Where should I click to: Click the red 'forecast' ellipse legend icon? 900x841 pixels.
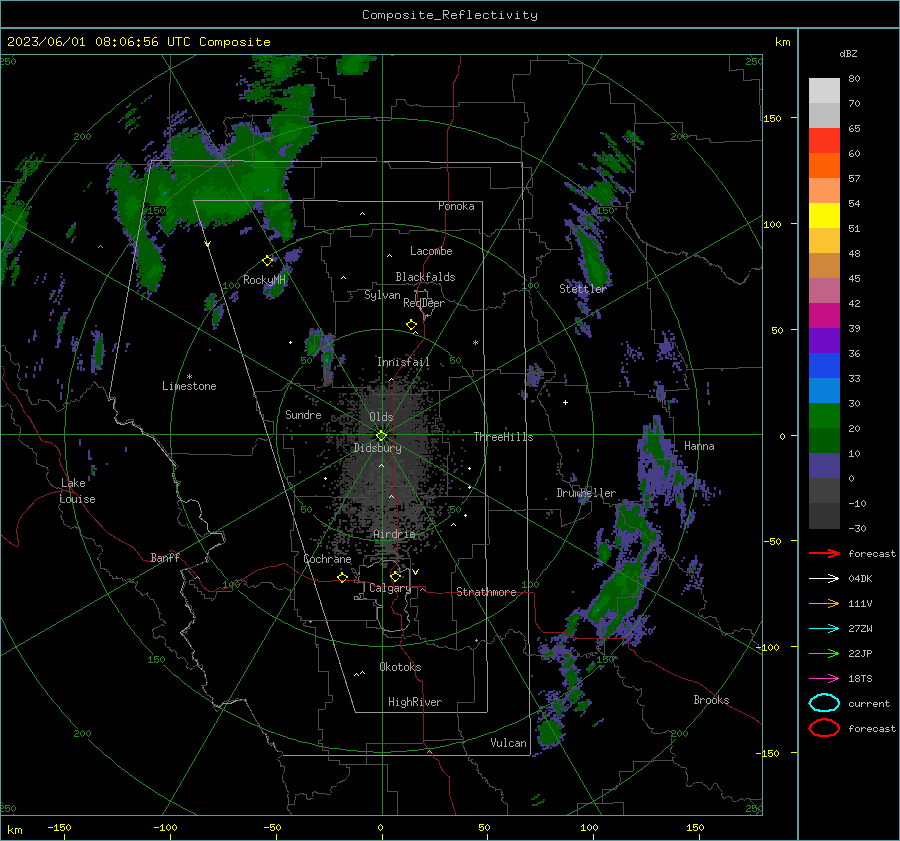[824, 728]
